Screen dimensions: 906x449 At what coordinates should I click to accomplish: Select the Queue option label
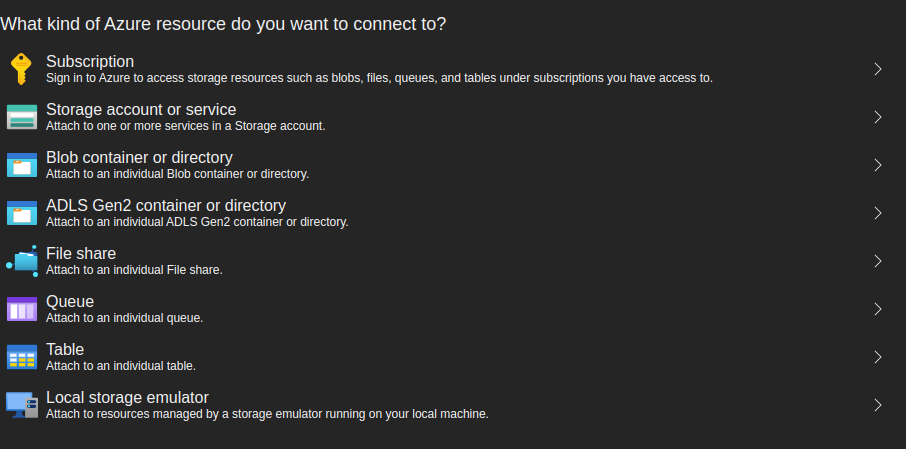click(x=70, y=302)
